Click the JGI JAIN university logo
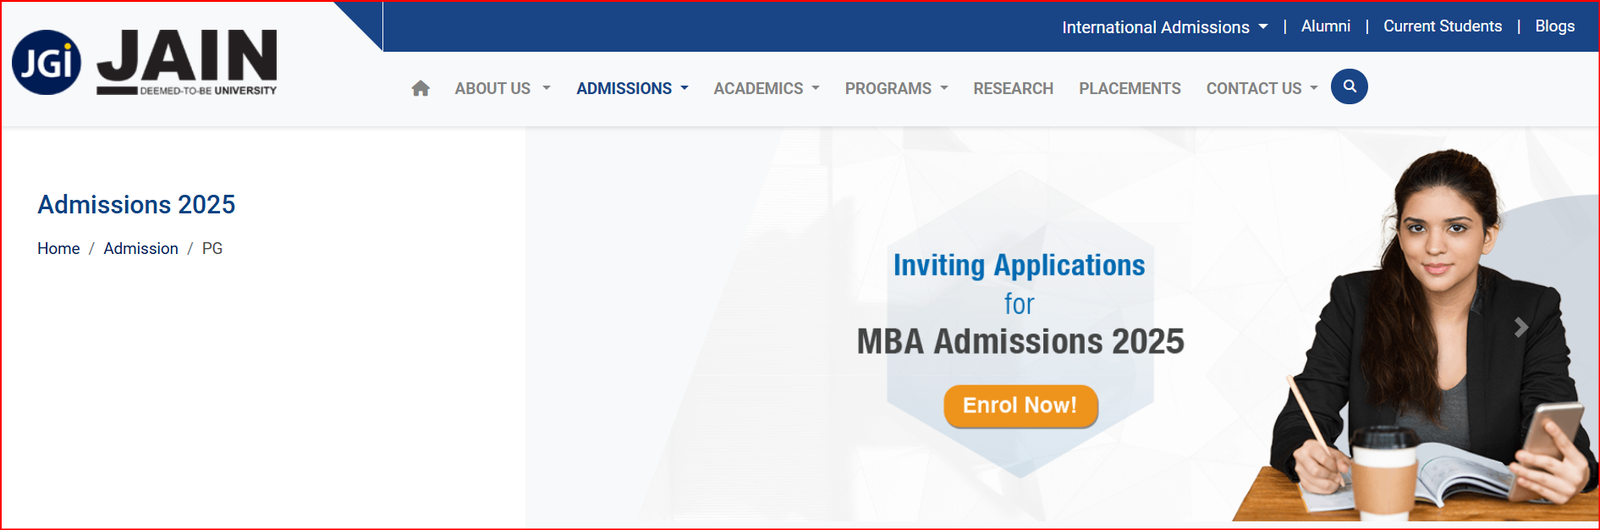The width and height of the screenshot is (1600, 530). click(144, 62)
